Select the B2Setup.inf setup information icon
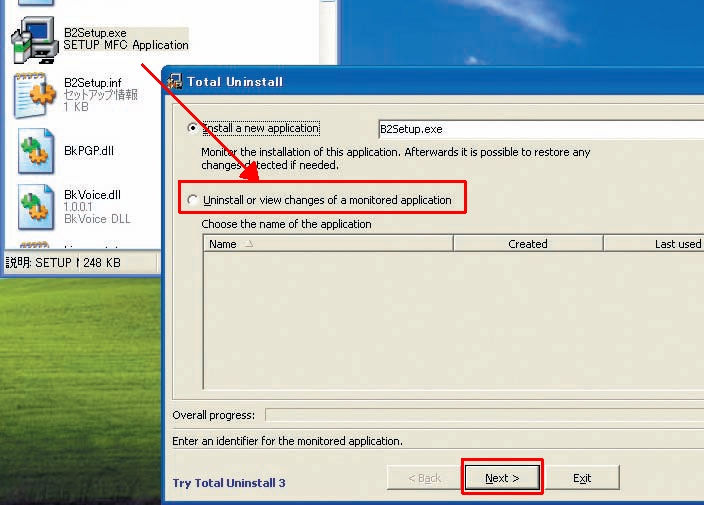The image size is (704, 505). [35, 95]
